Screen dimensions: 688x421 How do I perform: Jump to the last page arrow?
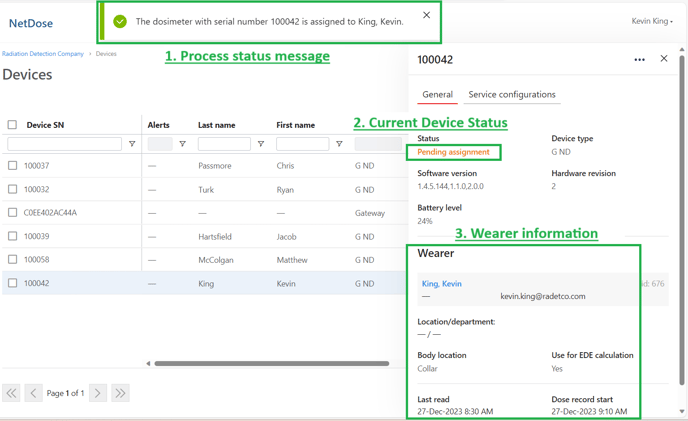(x=120, y=393)
